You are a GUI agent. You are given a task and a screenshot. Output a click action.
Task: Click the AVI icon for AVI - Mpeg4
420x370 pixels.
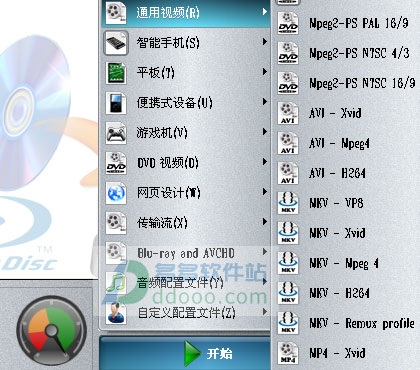pos(288,143)
